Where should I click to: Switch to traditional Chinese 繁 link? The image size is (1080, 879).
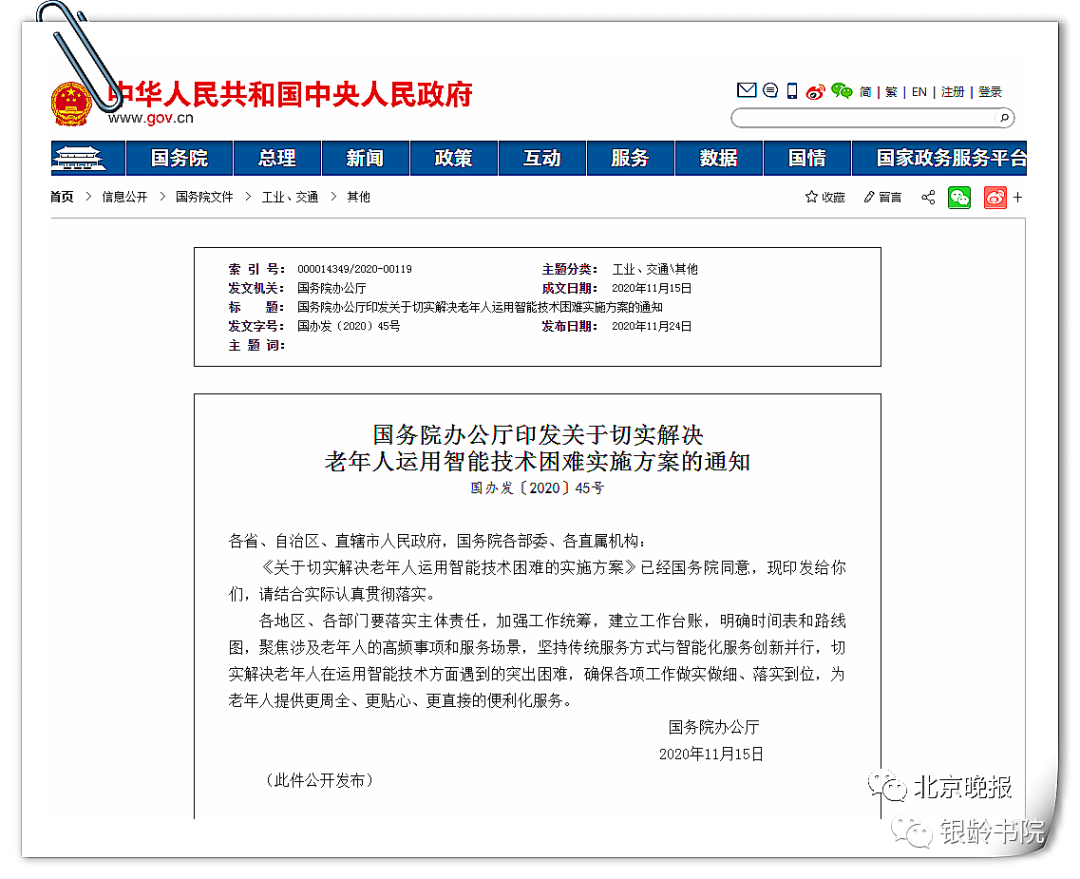891,92
